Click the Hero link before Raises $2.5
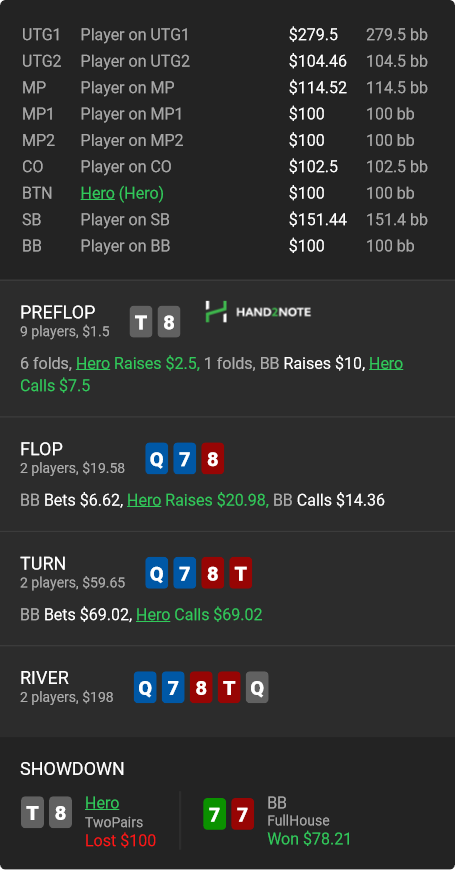Viewport: 455px width, 870px height. (93, 363)
